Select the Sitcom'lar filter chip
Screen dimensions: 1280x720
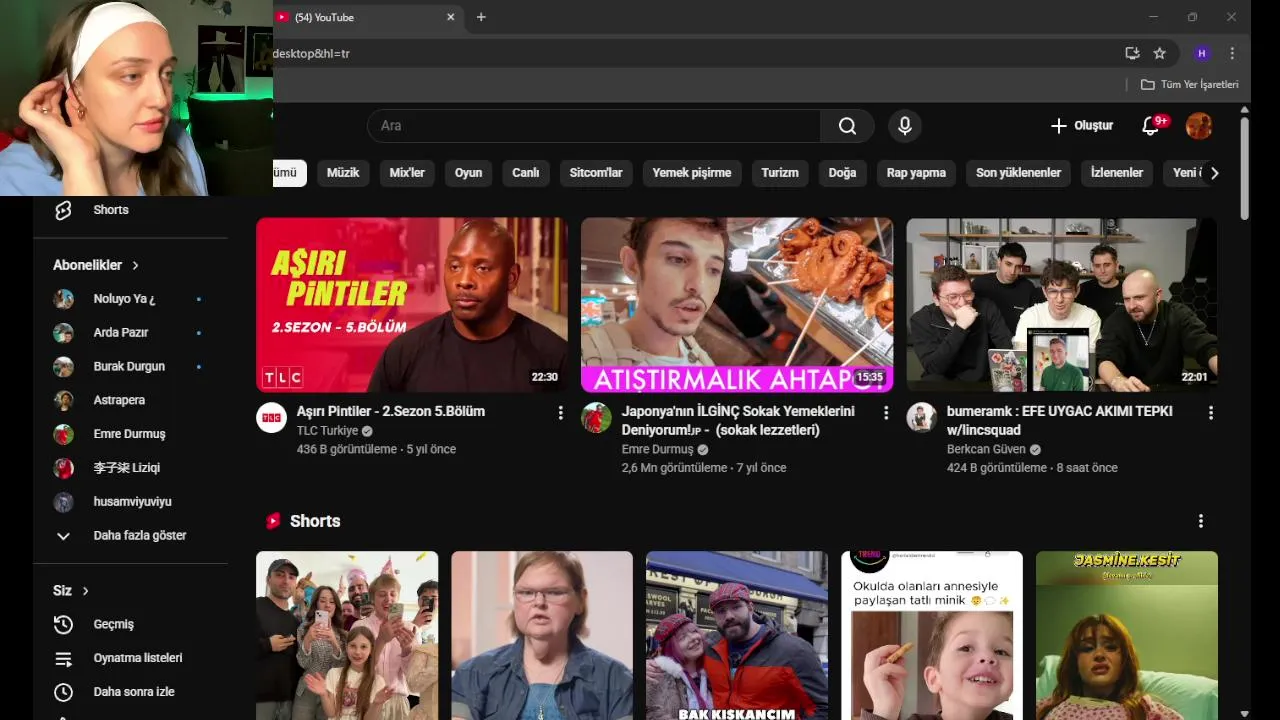596,173
